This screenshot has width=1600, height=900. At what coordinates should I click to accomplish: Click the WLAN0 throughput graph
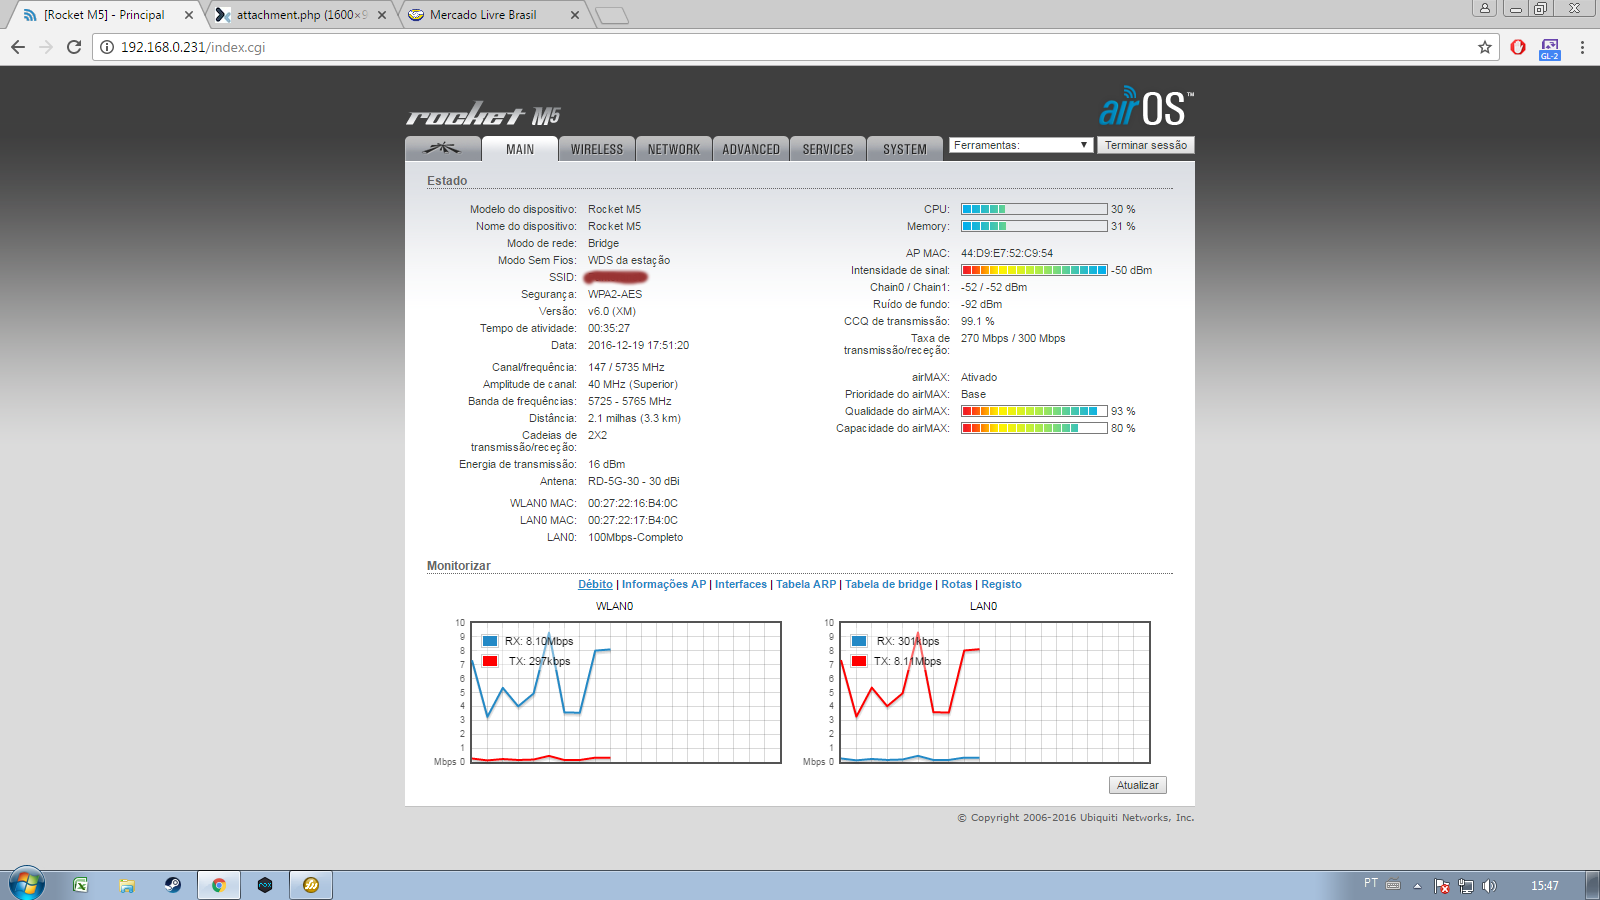pos(626,692)
